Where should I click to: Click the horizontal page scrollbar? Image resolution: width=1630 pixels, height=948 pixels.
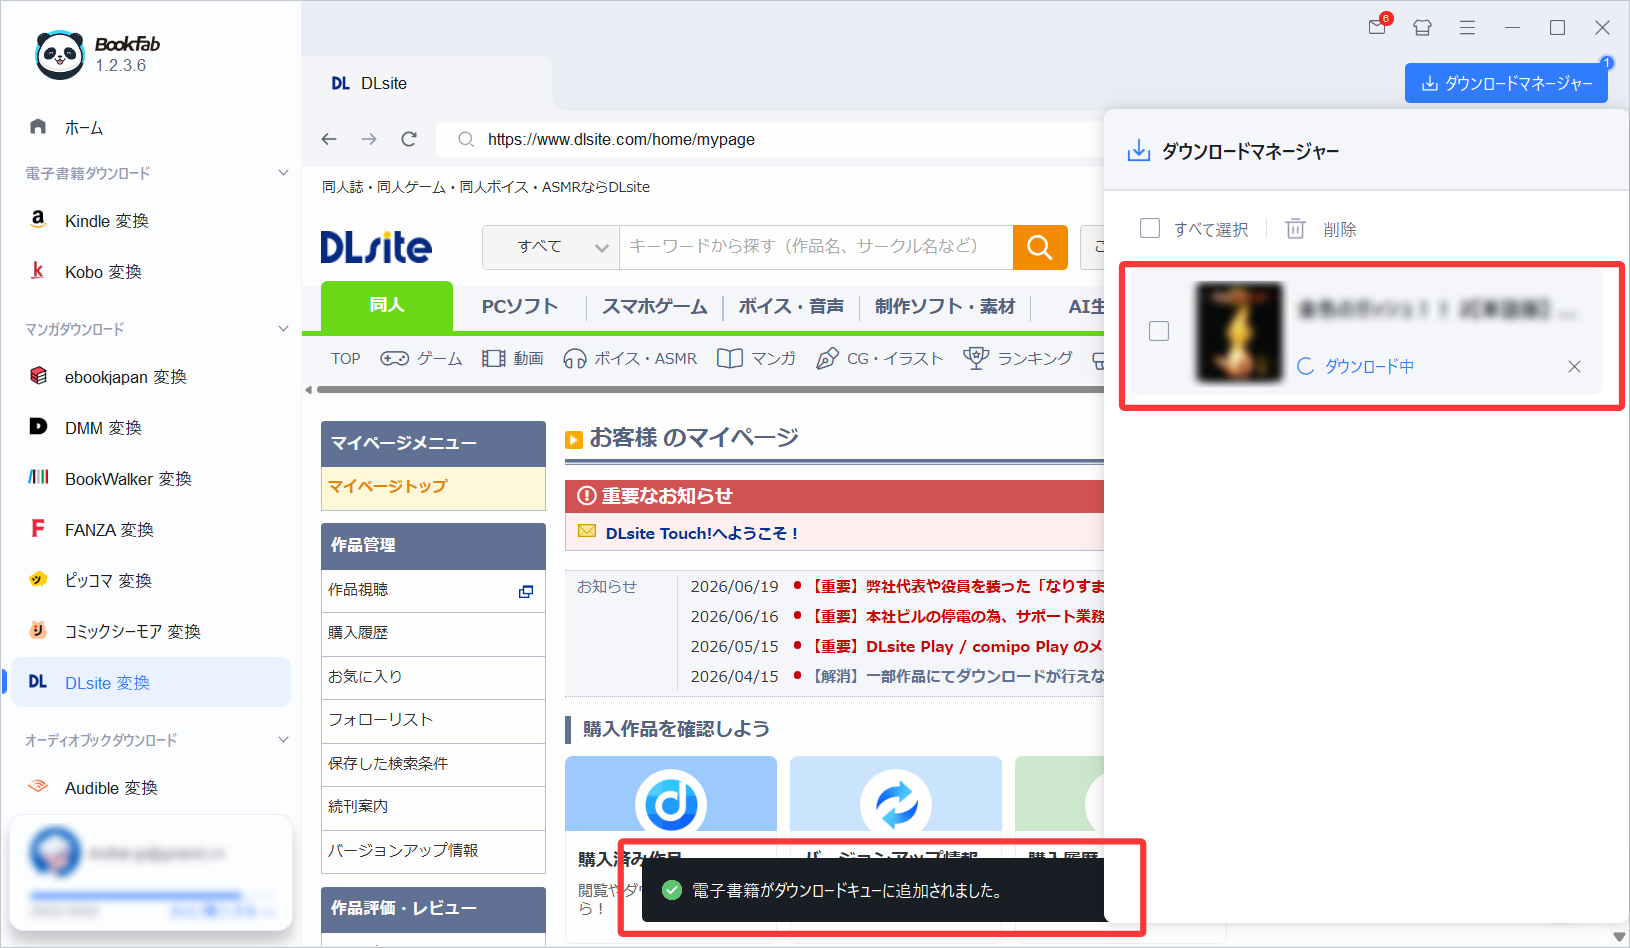coord(709,390)
